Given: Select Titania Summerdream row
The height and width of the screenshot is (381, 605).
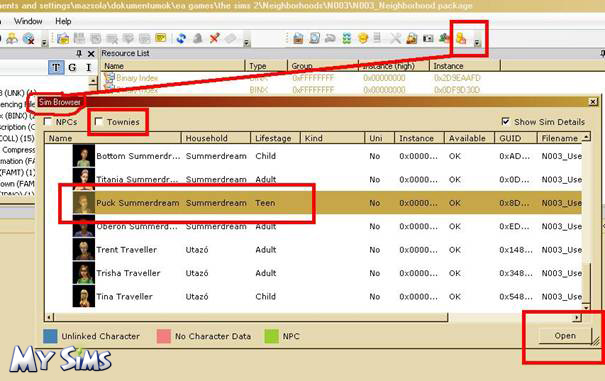Looking at the screenshot, I should [x=313, y=179].
